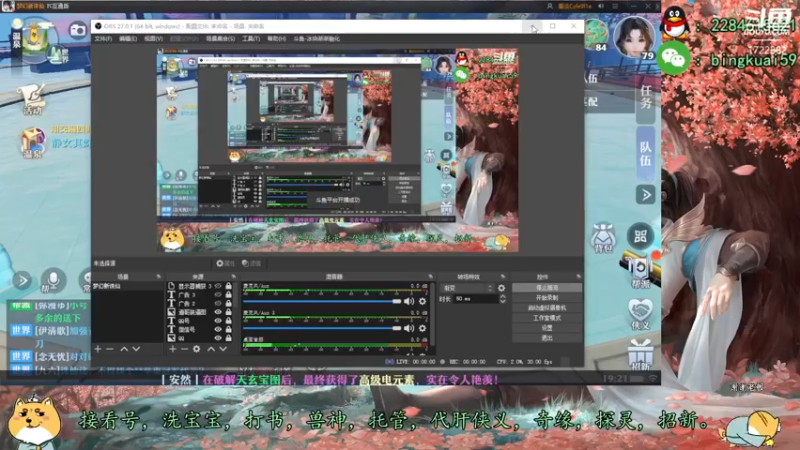This screenshot has height=450, width=800.
Task: Click the 设置 settings button in controls
Action: click(547, 328)
